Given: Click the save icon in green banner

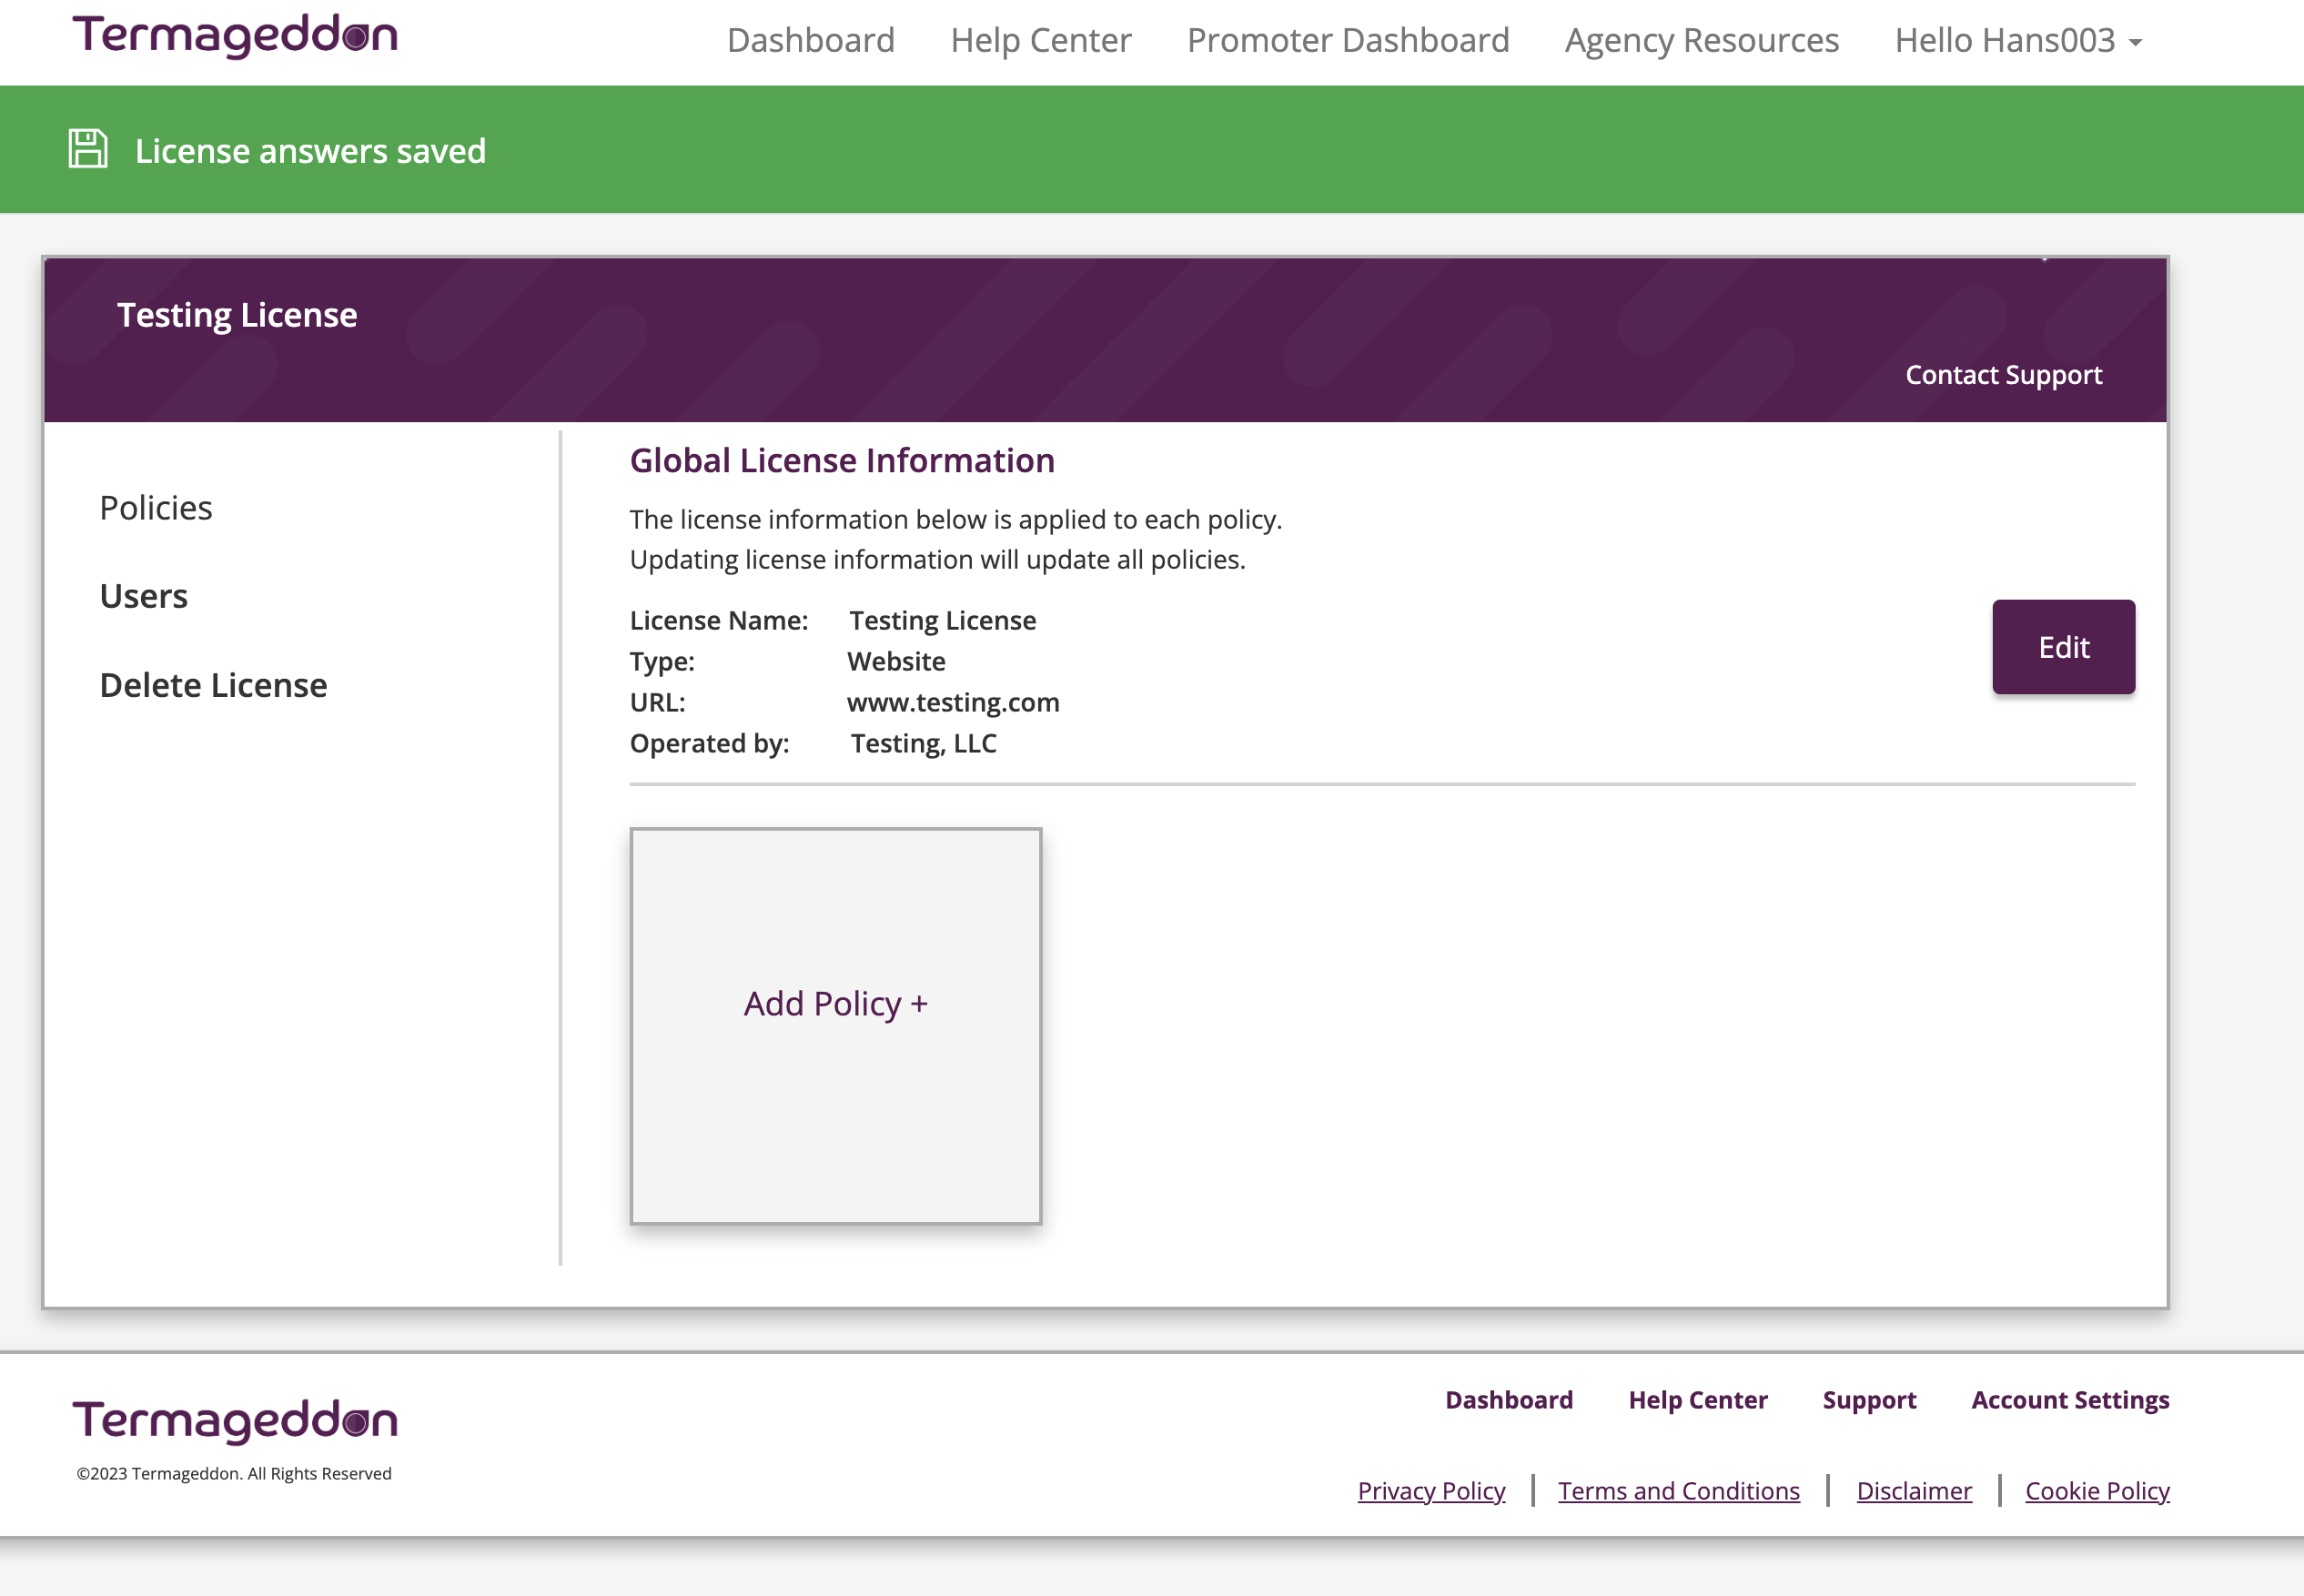Looking at the screenshot, I should click(x=88, y=149).
